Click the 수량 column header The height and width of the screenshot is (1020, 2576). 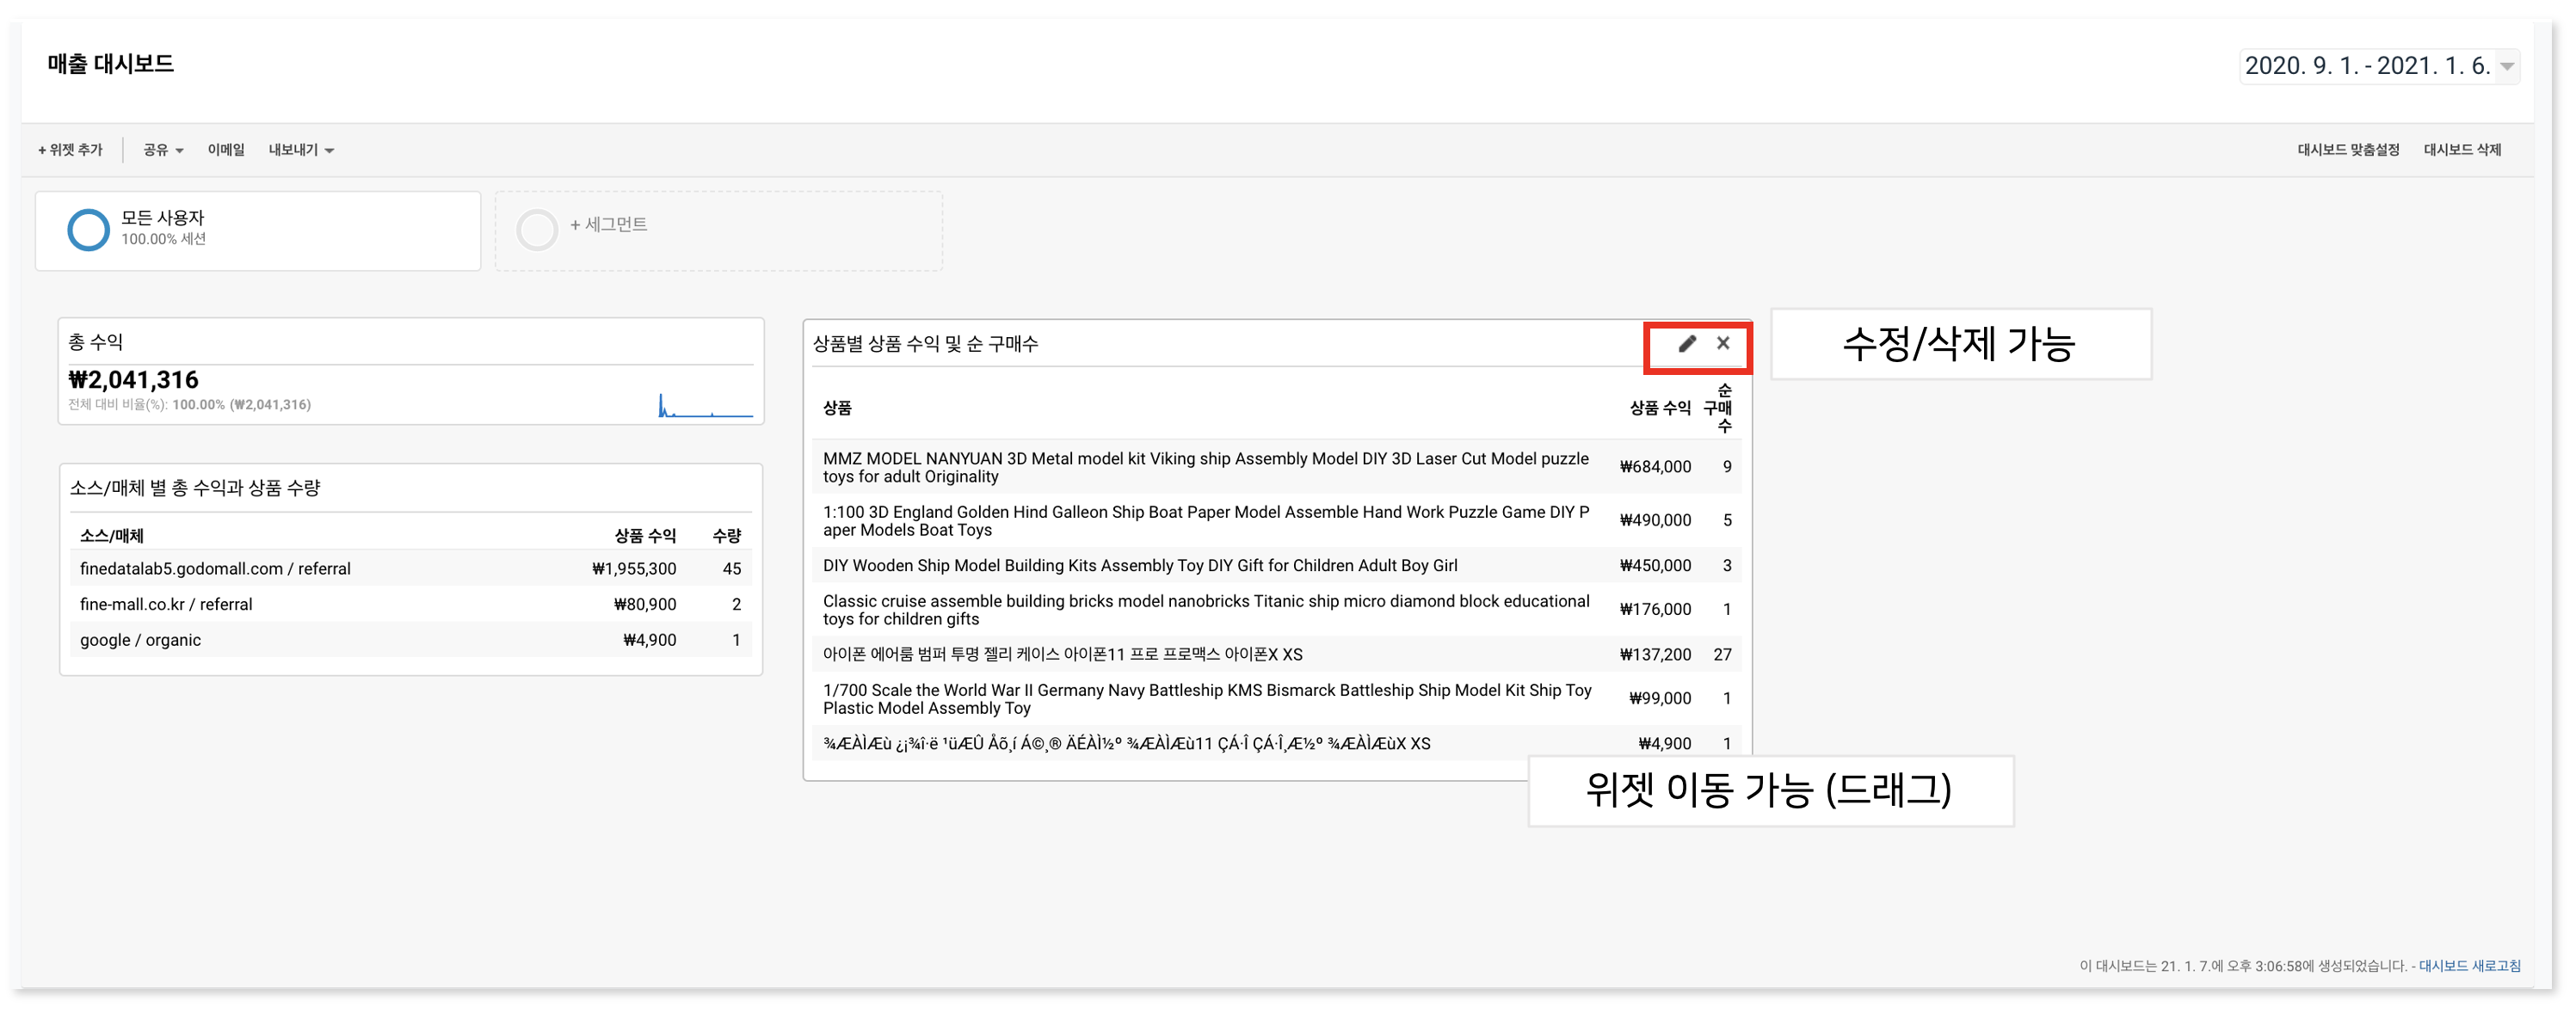(727, 536)
